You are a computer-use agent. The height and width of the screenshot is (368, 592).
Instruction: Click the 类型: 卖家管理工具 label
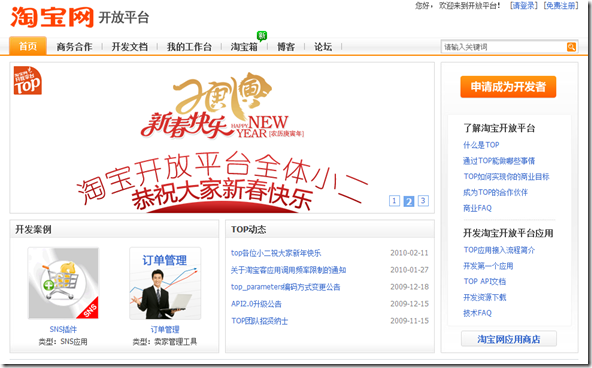165,342
